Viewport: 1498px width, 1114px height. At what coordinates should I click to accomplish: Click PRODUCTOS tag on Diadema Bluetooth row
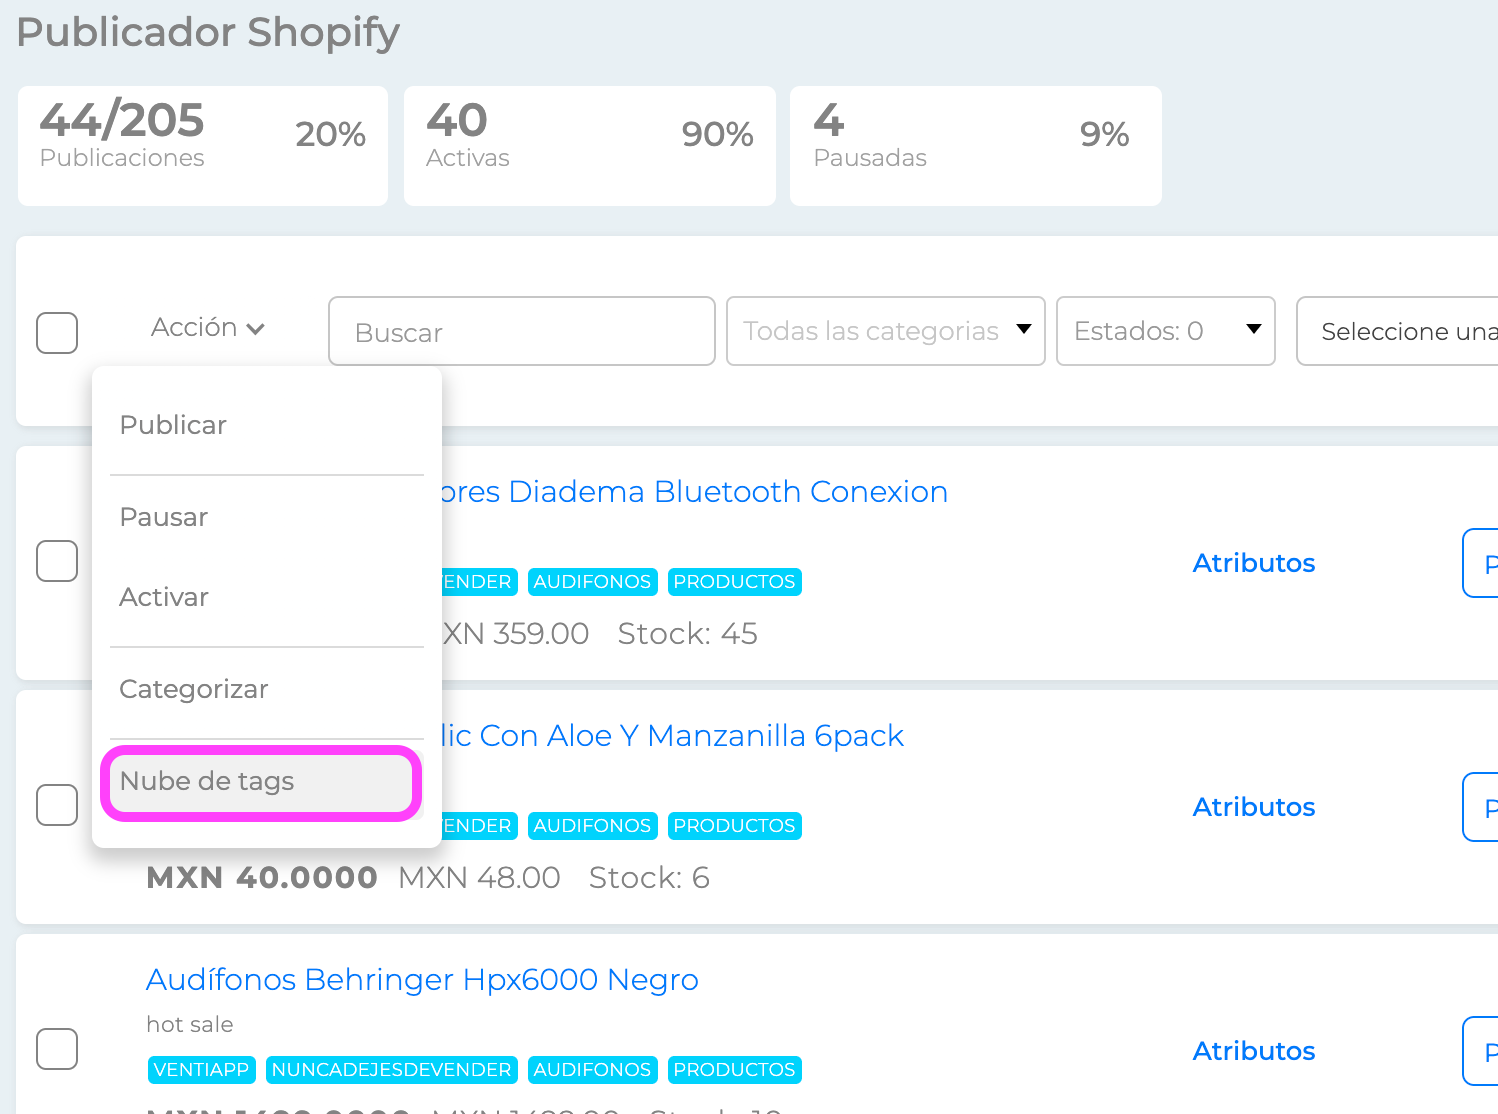click(x=735, y=582)
